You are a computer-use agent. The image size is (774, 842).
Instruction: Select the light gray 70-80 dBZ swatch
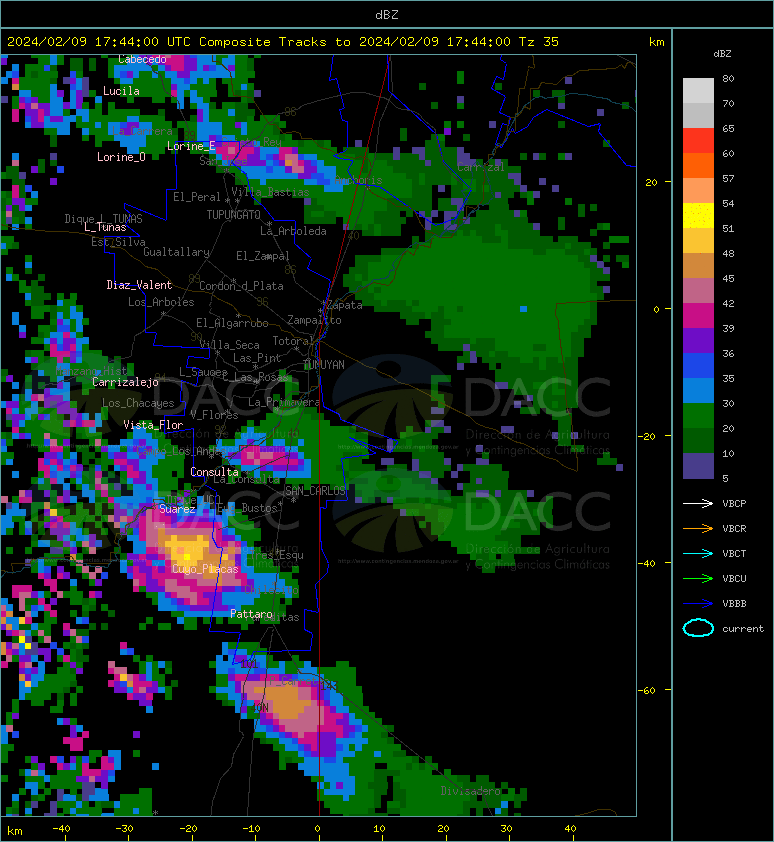698,91
